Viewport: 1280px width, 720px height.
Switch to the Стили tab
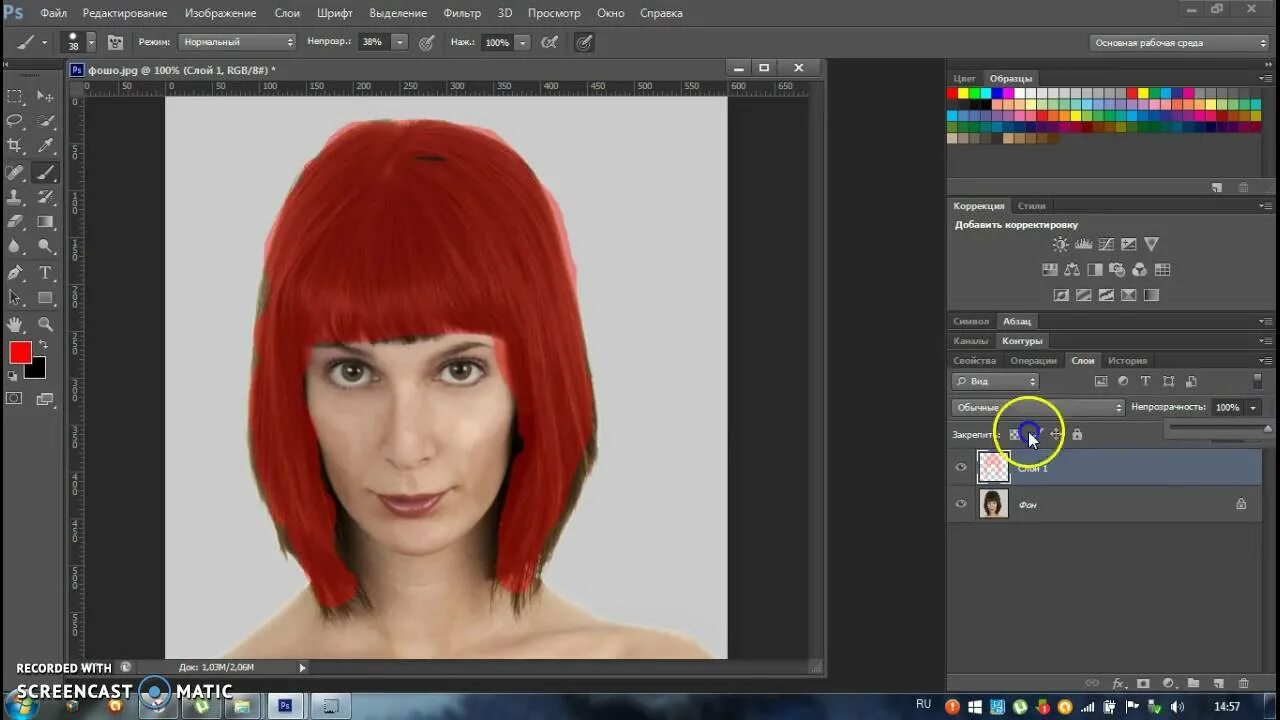[1032, 206]
